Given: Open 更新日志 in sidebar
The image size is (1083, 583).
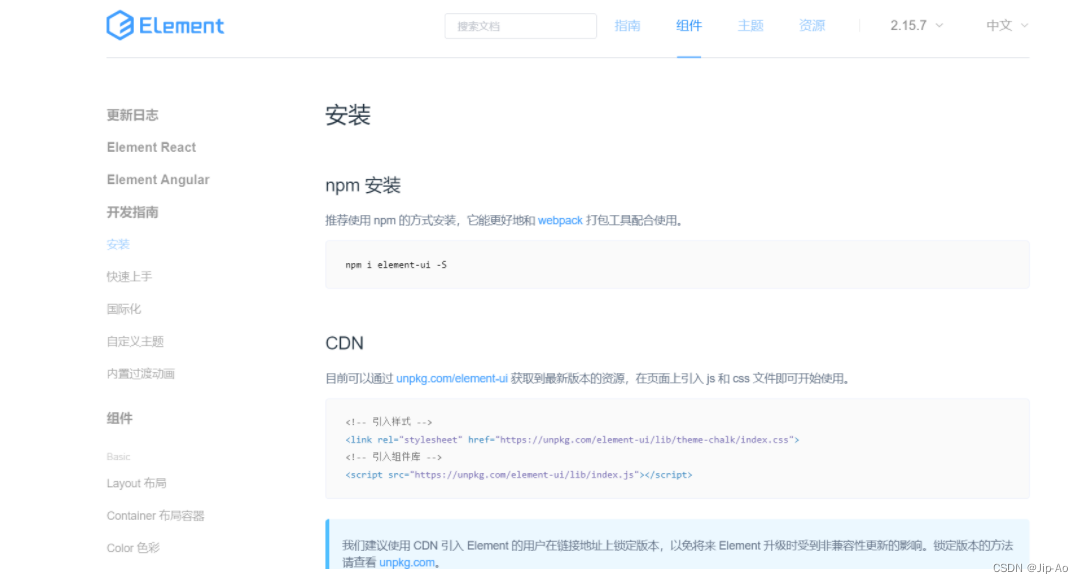Looking at the screenshot, I should [133, 115].
